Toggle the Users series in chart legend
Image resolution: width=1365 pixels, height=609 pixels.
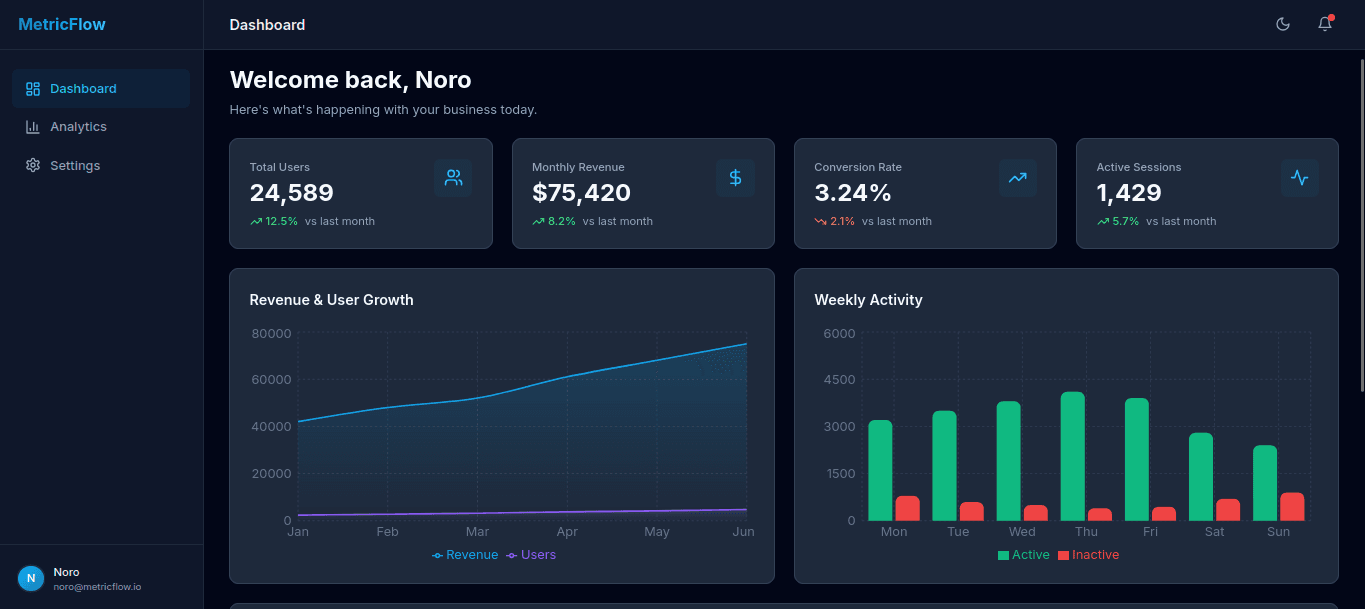[x=531, y=555]
